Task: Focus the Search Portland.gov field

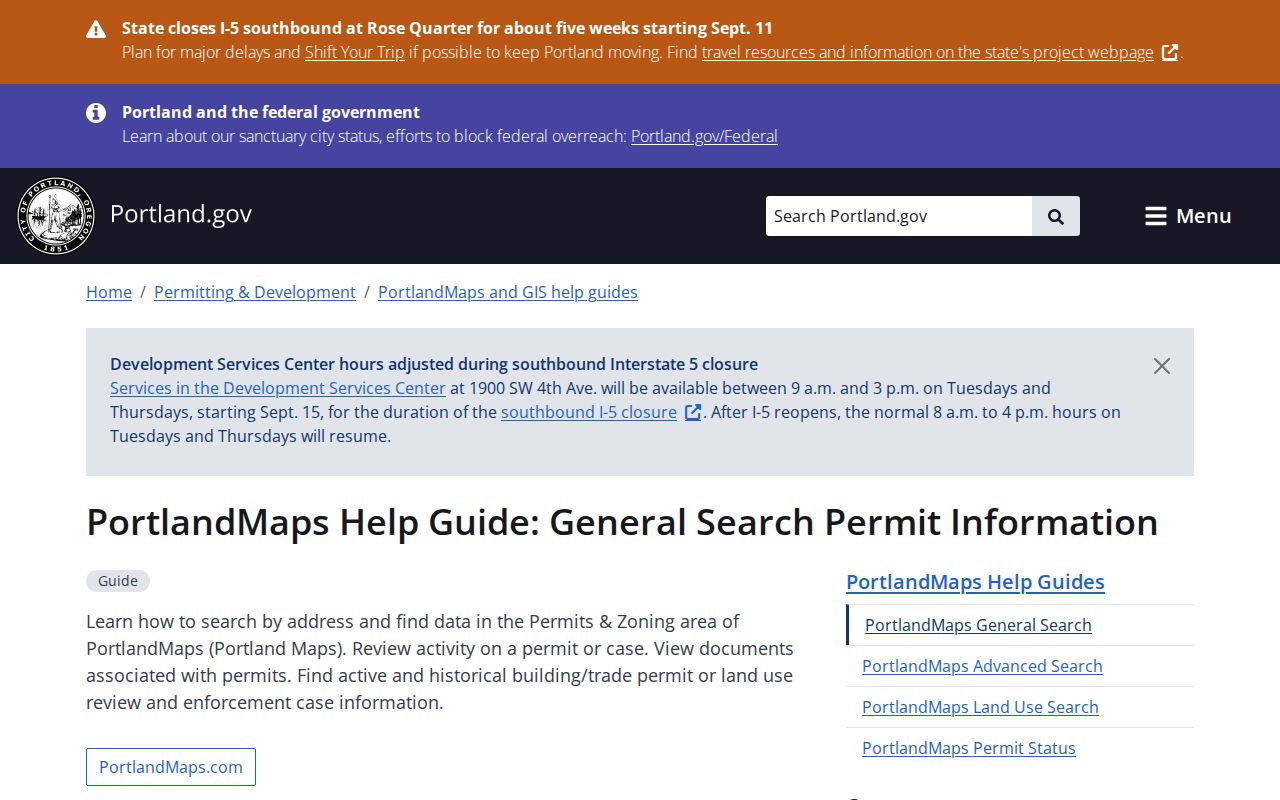Action: tap(899, 216)
